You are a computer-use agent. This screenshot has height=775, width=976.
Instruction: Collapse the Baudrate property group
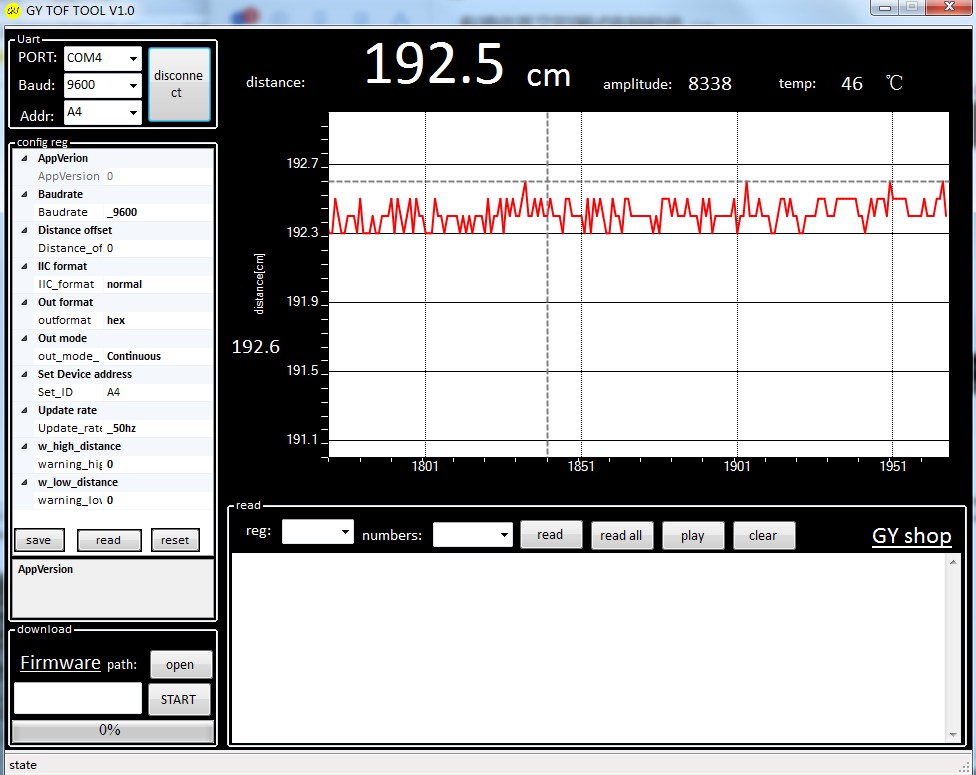pyautogui.click(x=25, y=194)
